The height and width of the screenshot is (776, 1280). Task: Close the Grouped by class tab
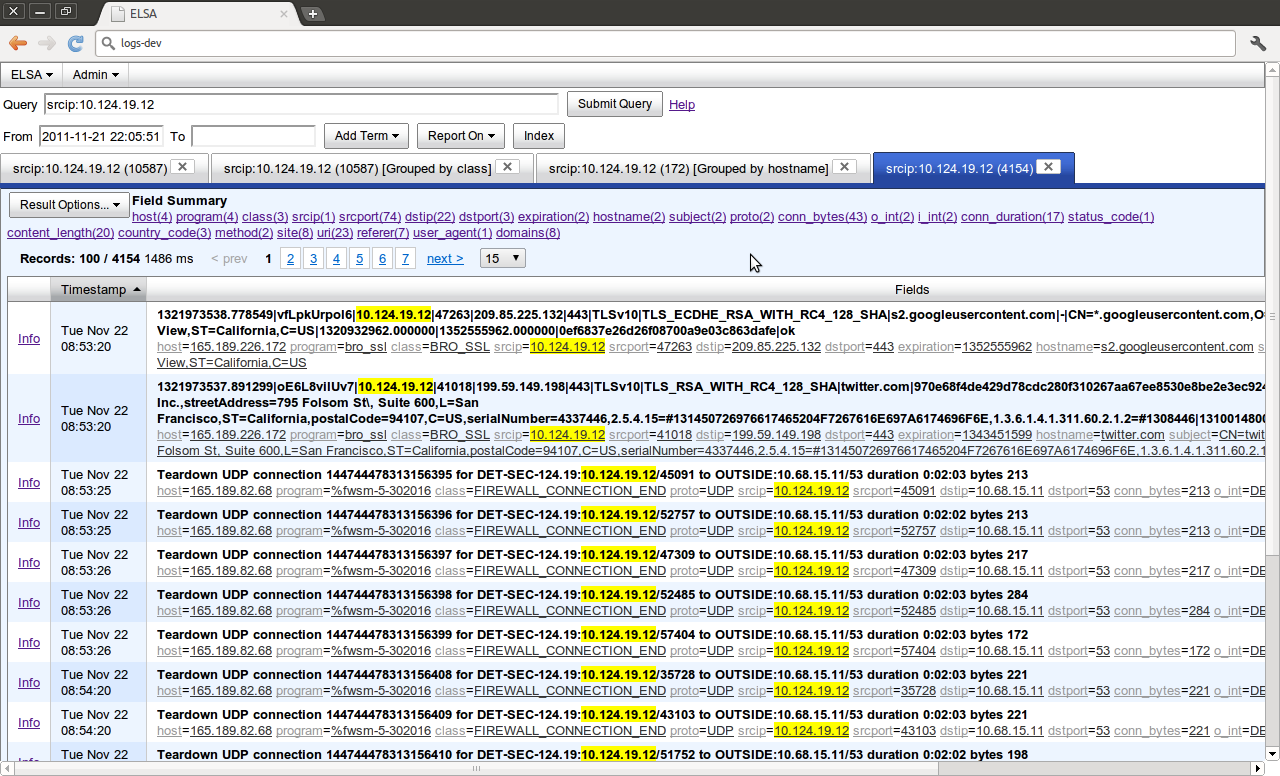pyautogui.click(x=507, y=167)
